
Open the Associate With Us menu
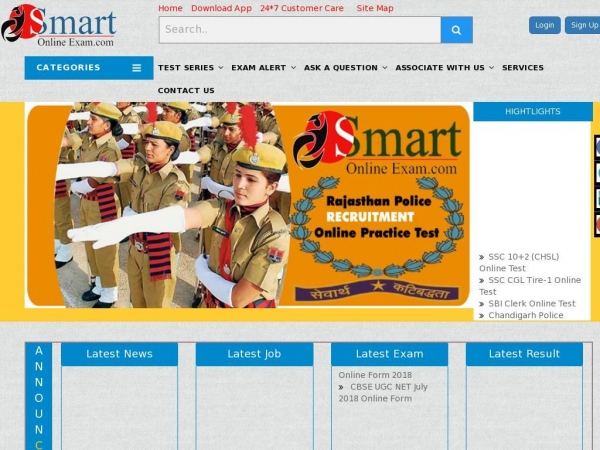[440, 68]
